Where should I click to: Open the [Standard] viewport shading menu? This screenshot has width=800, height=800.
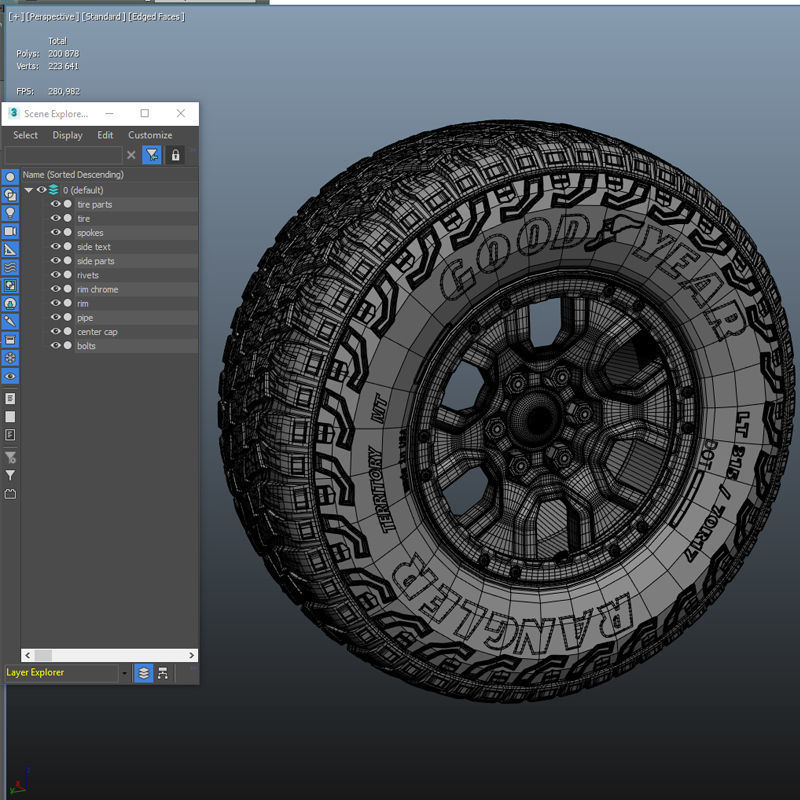(x=104, y=17)
